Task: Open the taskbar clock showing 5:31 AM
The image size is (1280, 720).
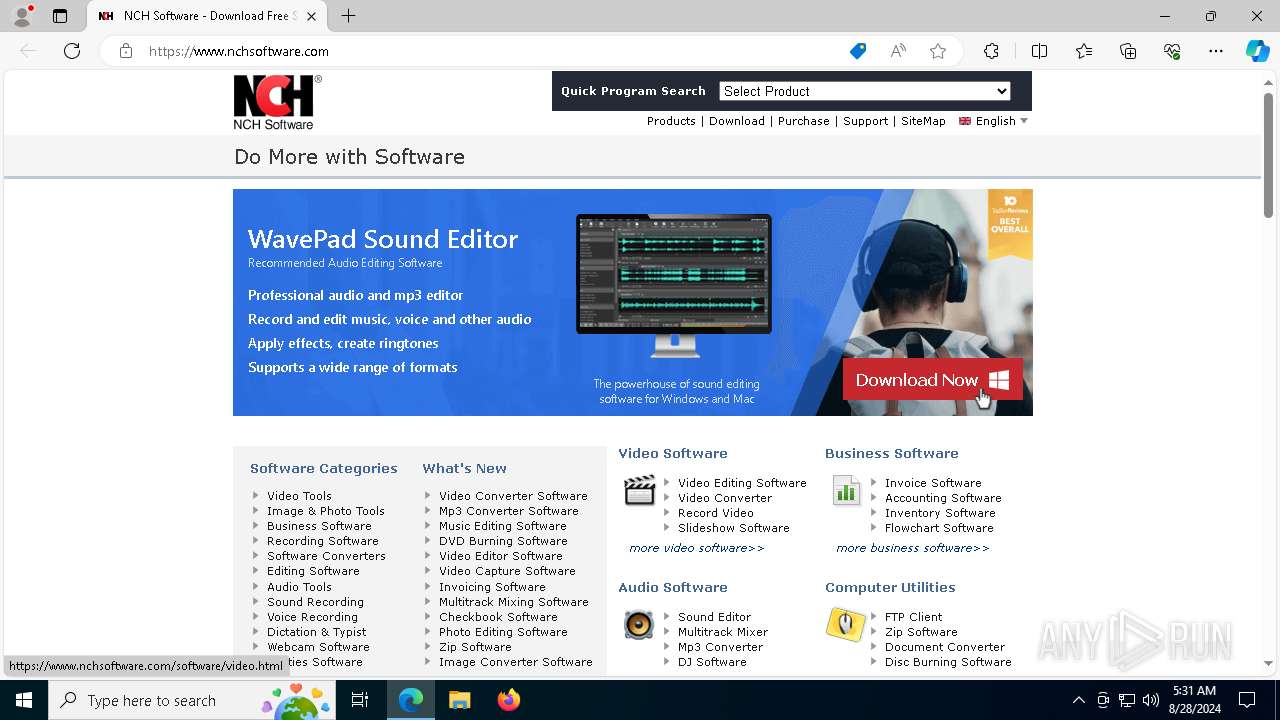Action: pos(1194,700)
